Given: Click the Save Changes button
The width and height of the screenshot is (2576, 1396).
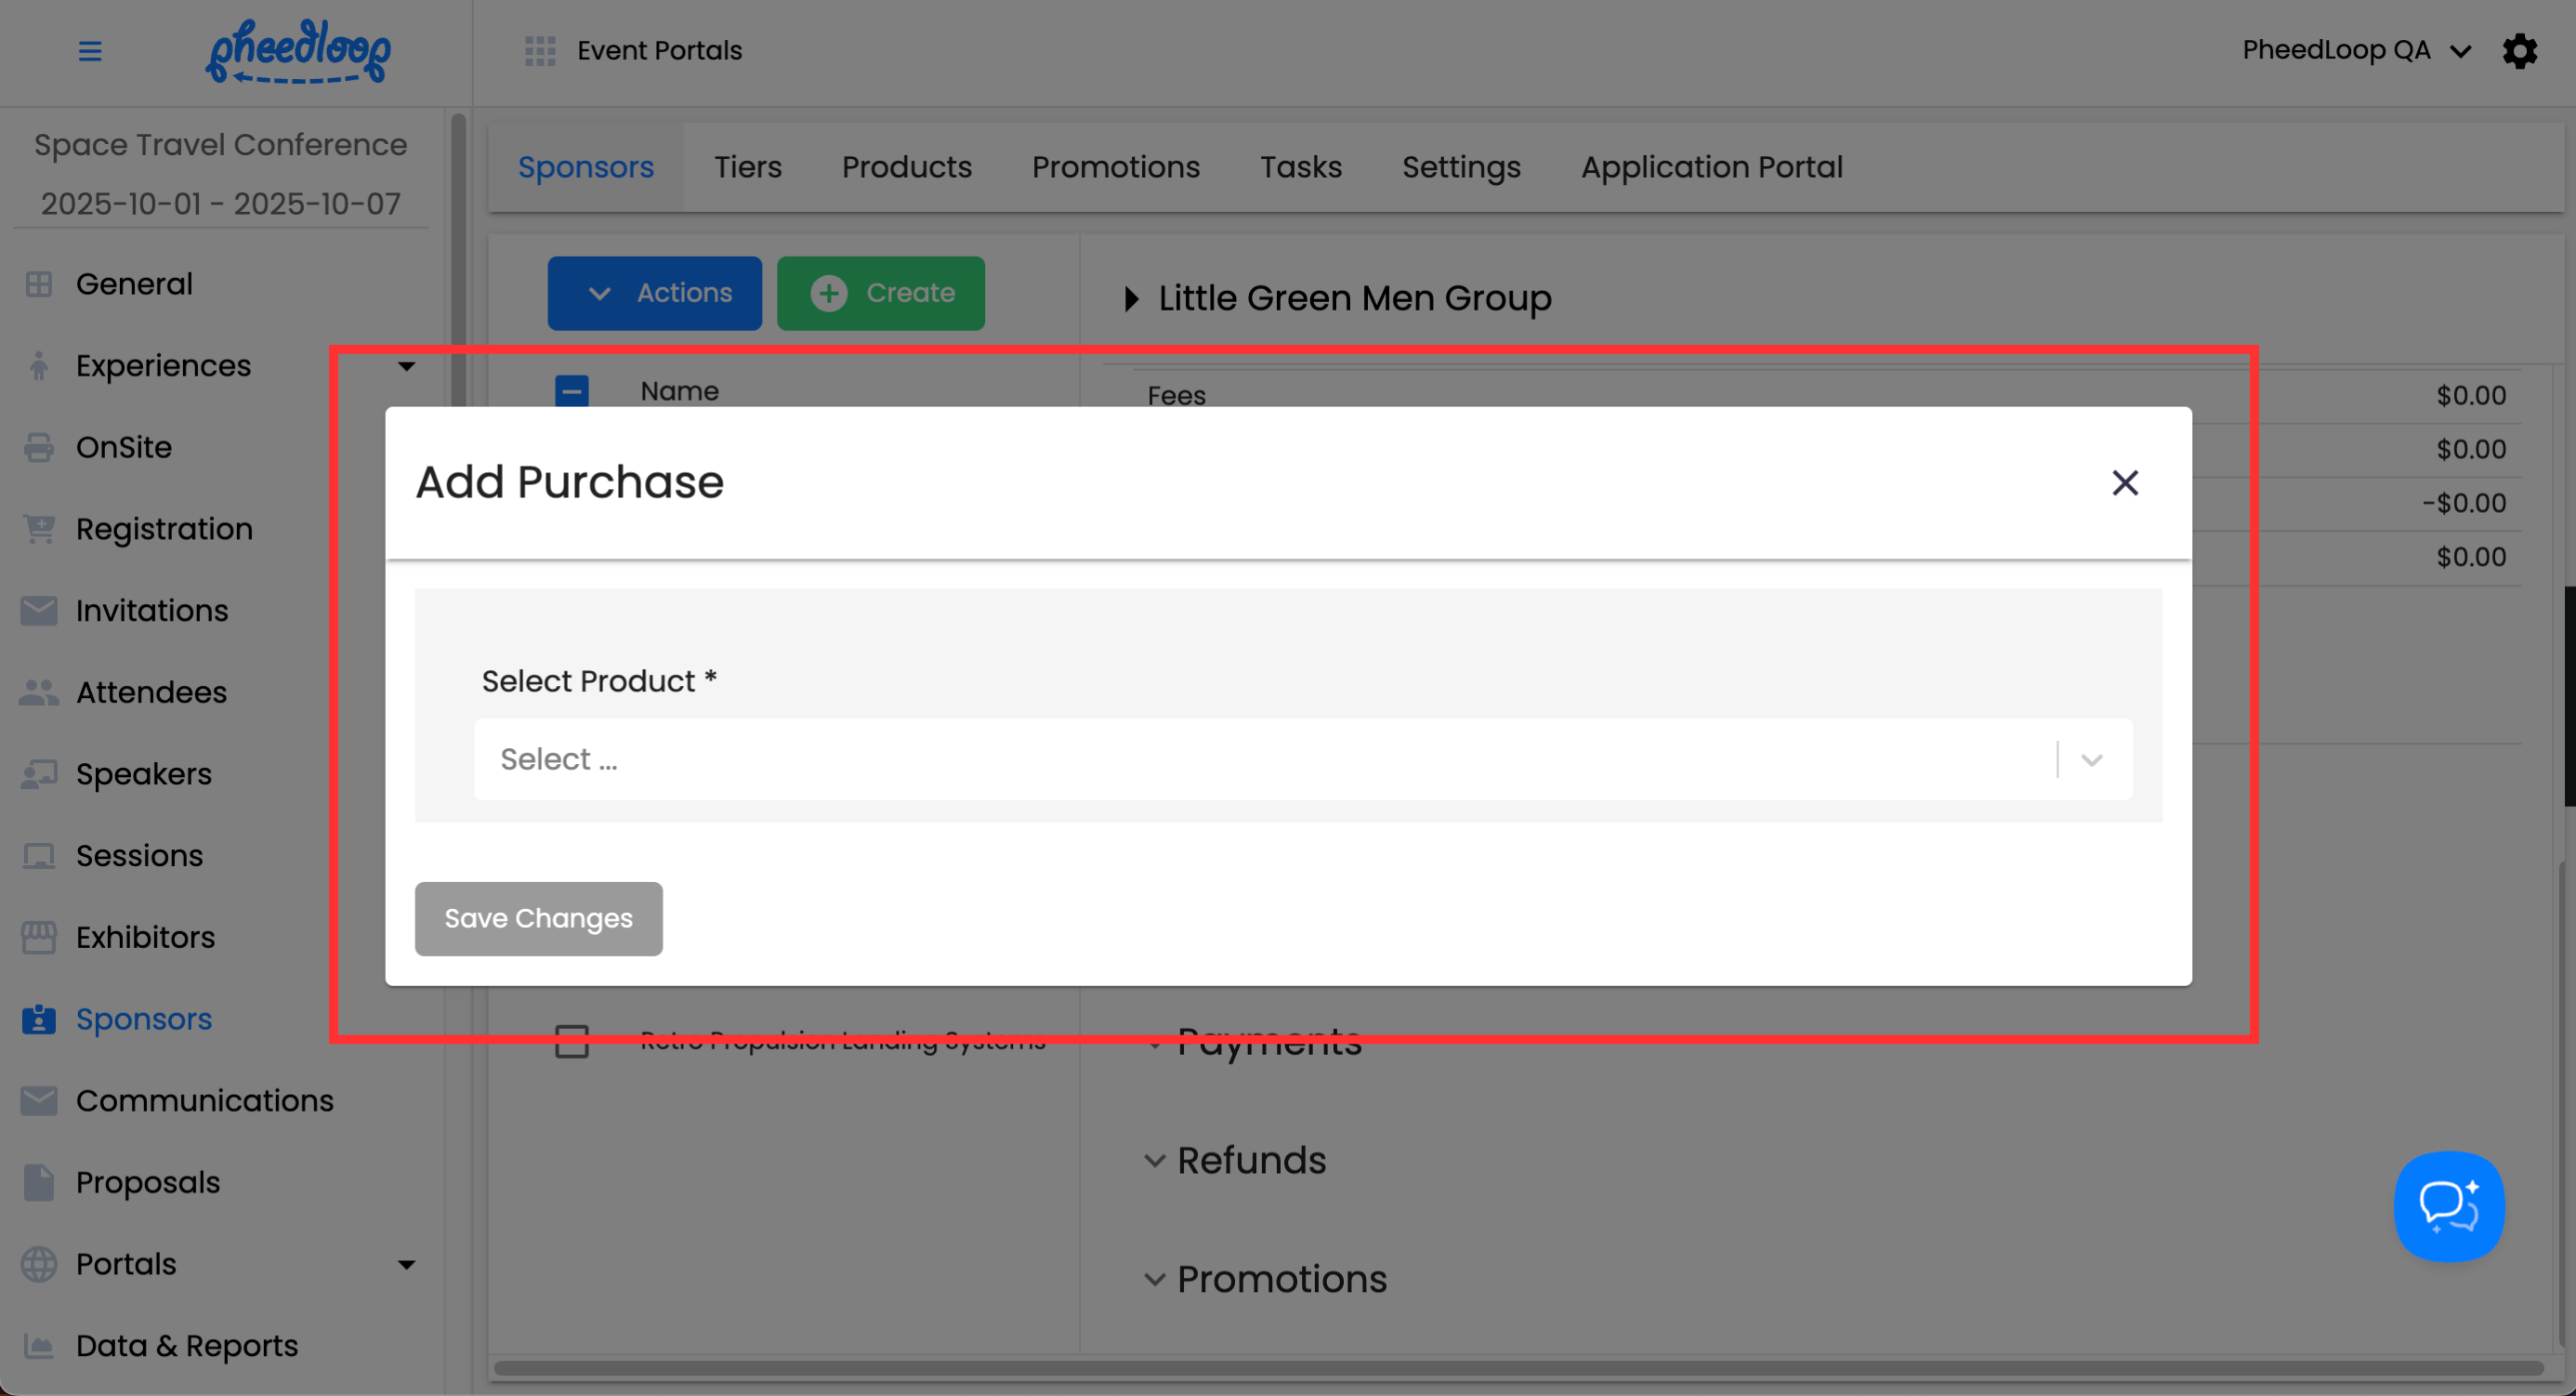Looking at the screenshot, I should click(538, 918).
